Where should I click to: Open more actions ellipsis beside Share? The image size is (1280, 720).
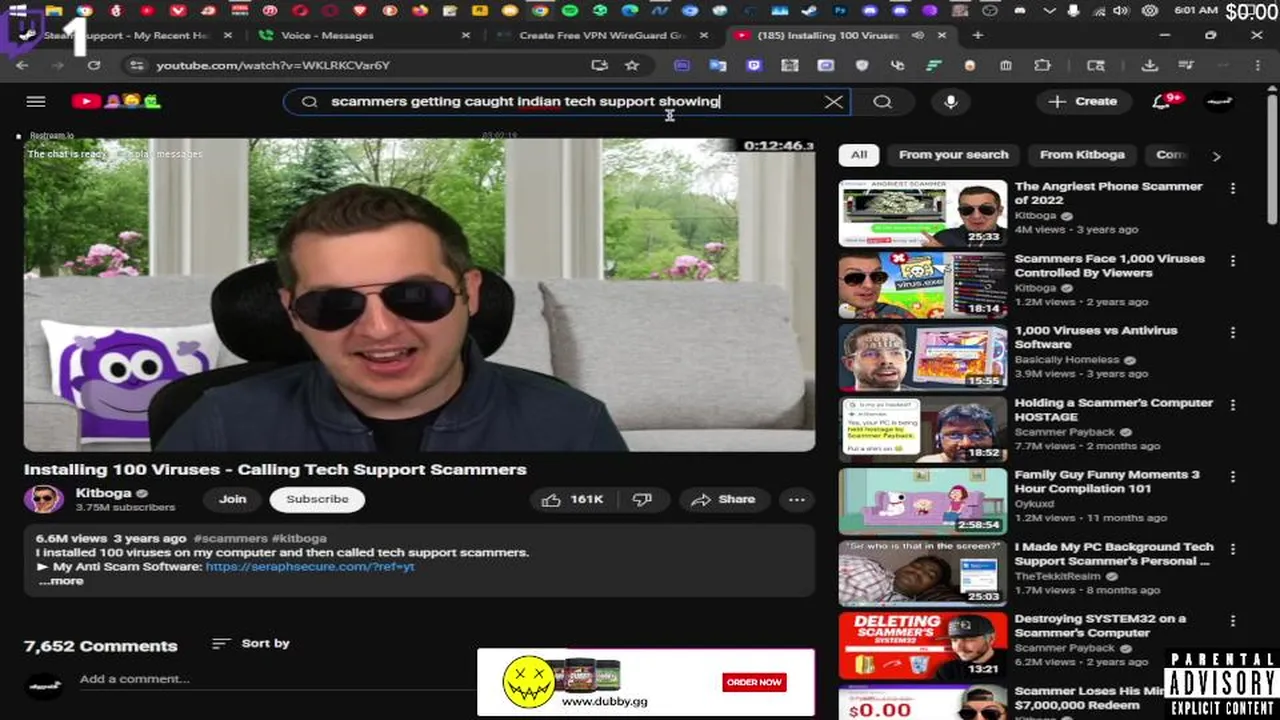pos(796,499)
